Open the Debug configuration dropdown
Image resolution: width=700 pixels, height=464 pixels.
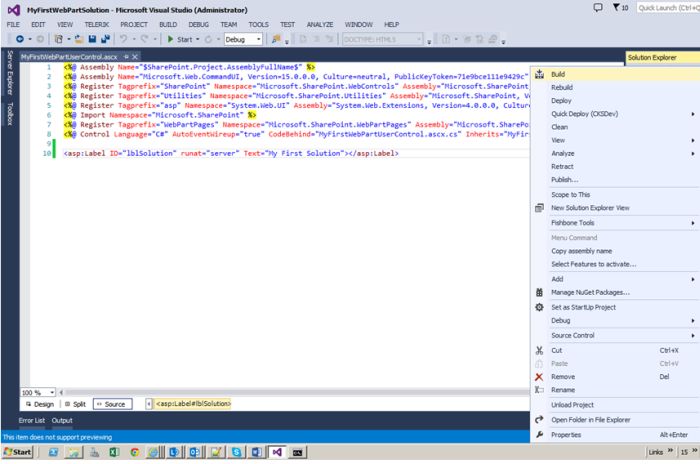pos(244,39)
